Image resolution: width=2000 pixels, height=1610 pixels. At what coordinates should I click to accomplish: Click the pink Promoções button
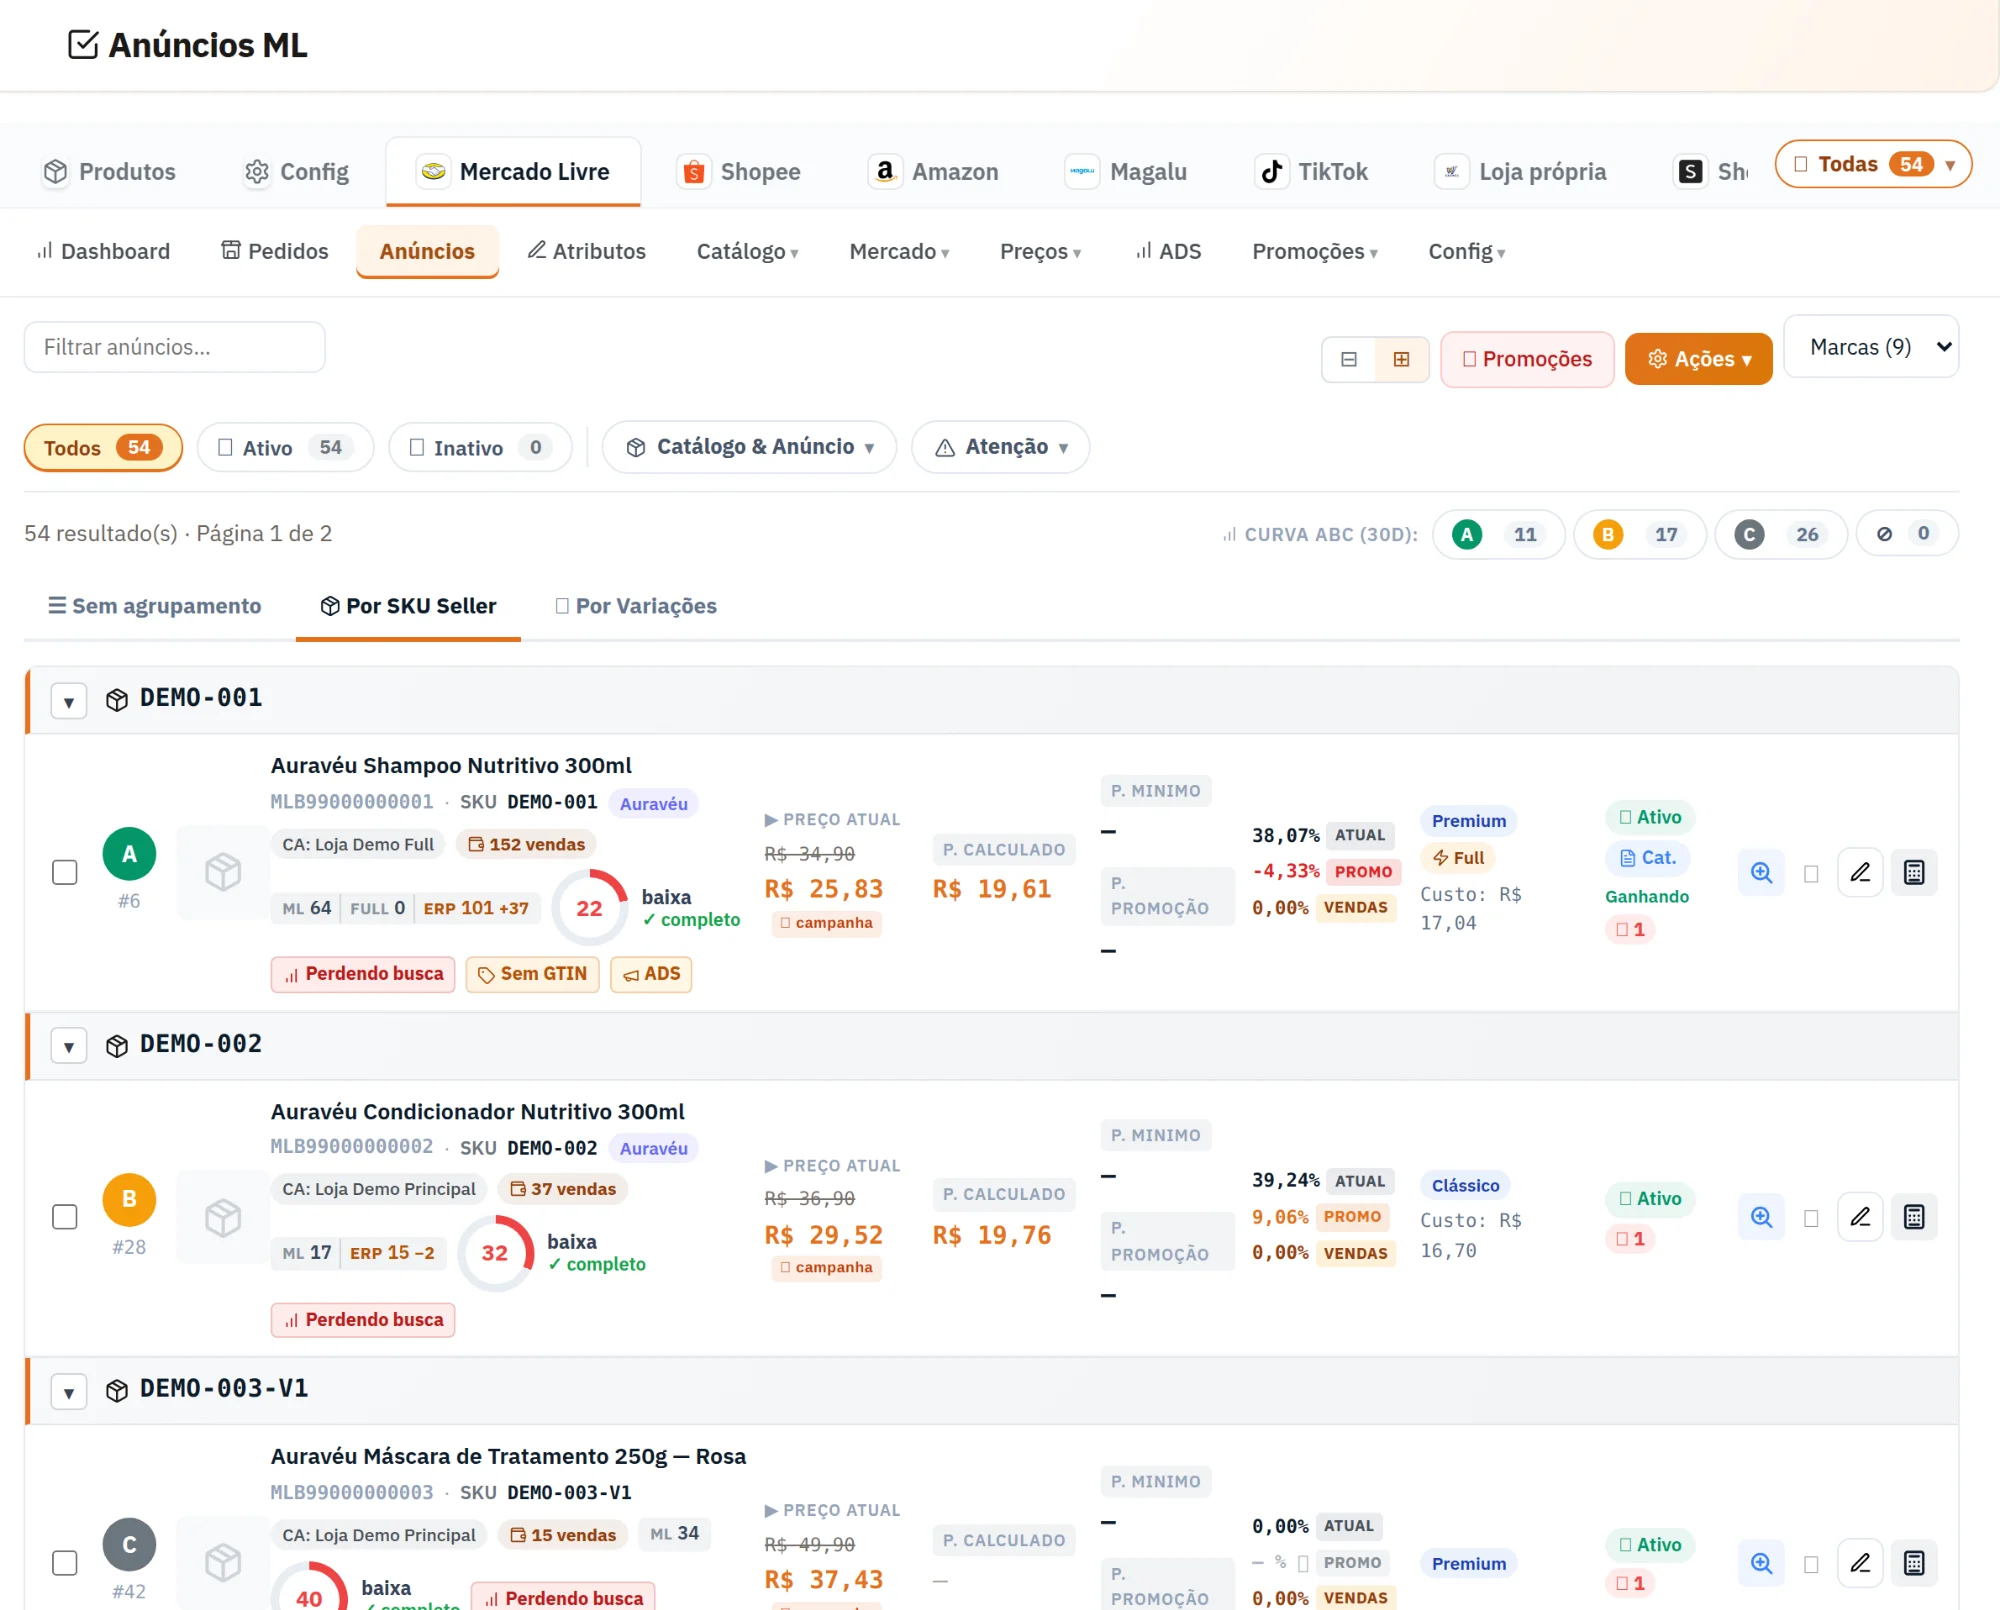(x=1527, y=359)
